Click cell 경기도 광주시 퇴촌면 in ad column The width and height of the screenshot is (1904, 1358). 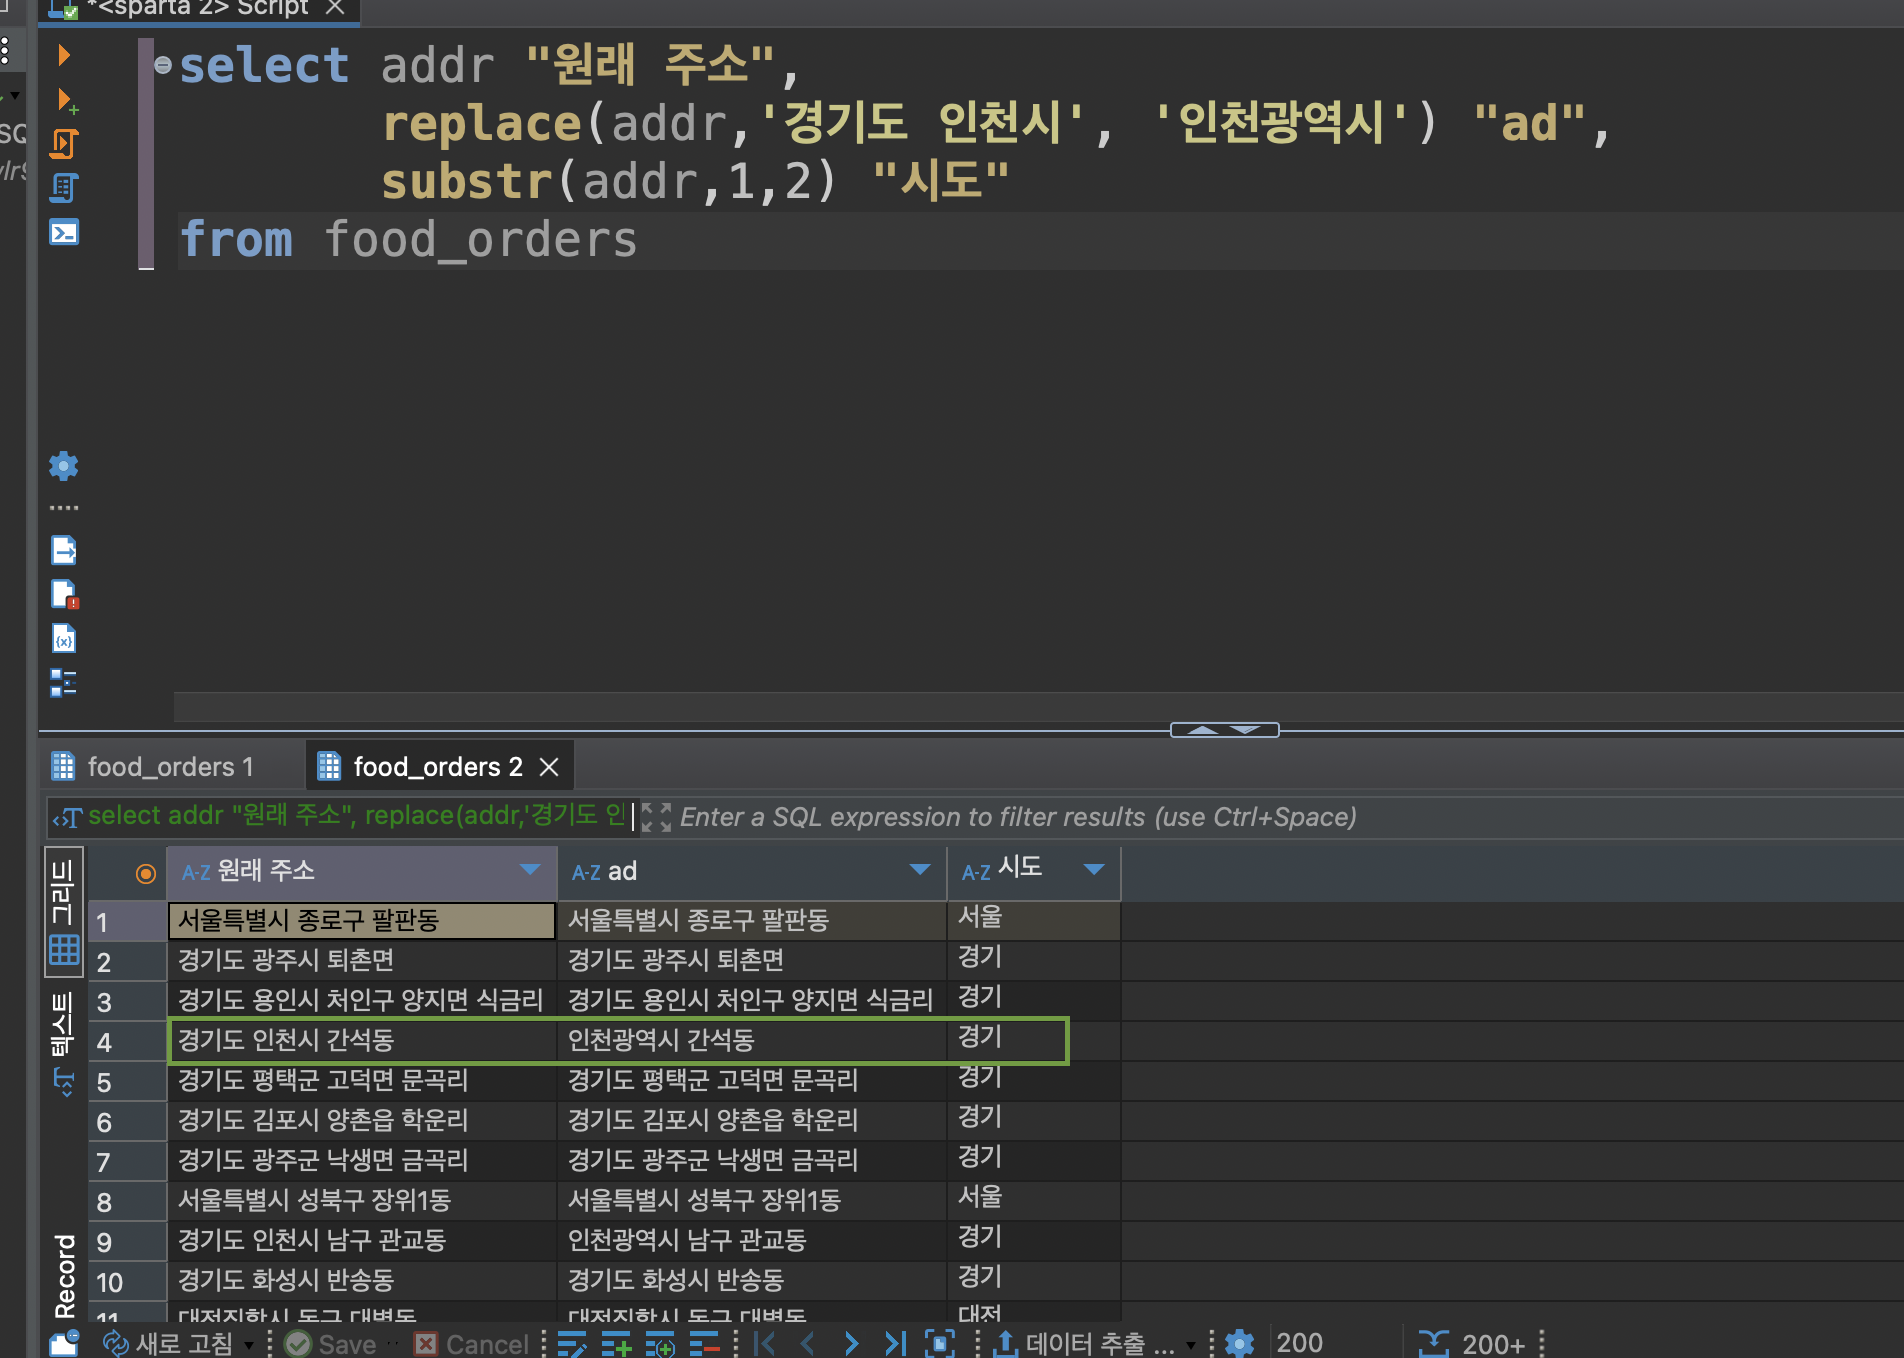[752, 960]
